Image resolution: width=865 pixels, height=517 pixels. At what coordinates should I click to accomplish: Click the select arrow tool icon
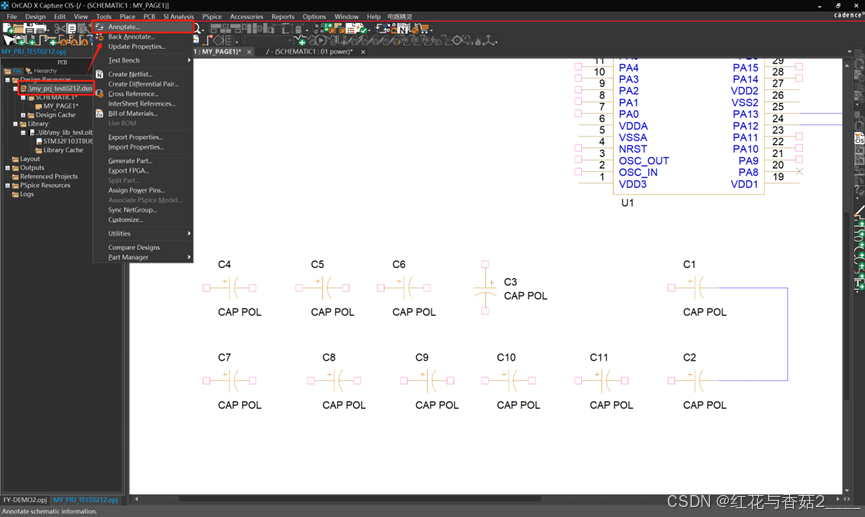coord(8,40)
